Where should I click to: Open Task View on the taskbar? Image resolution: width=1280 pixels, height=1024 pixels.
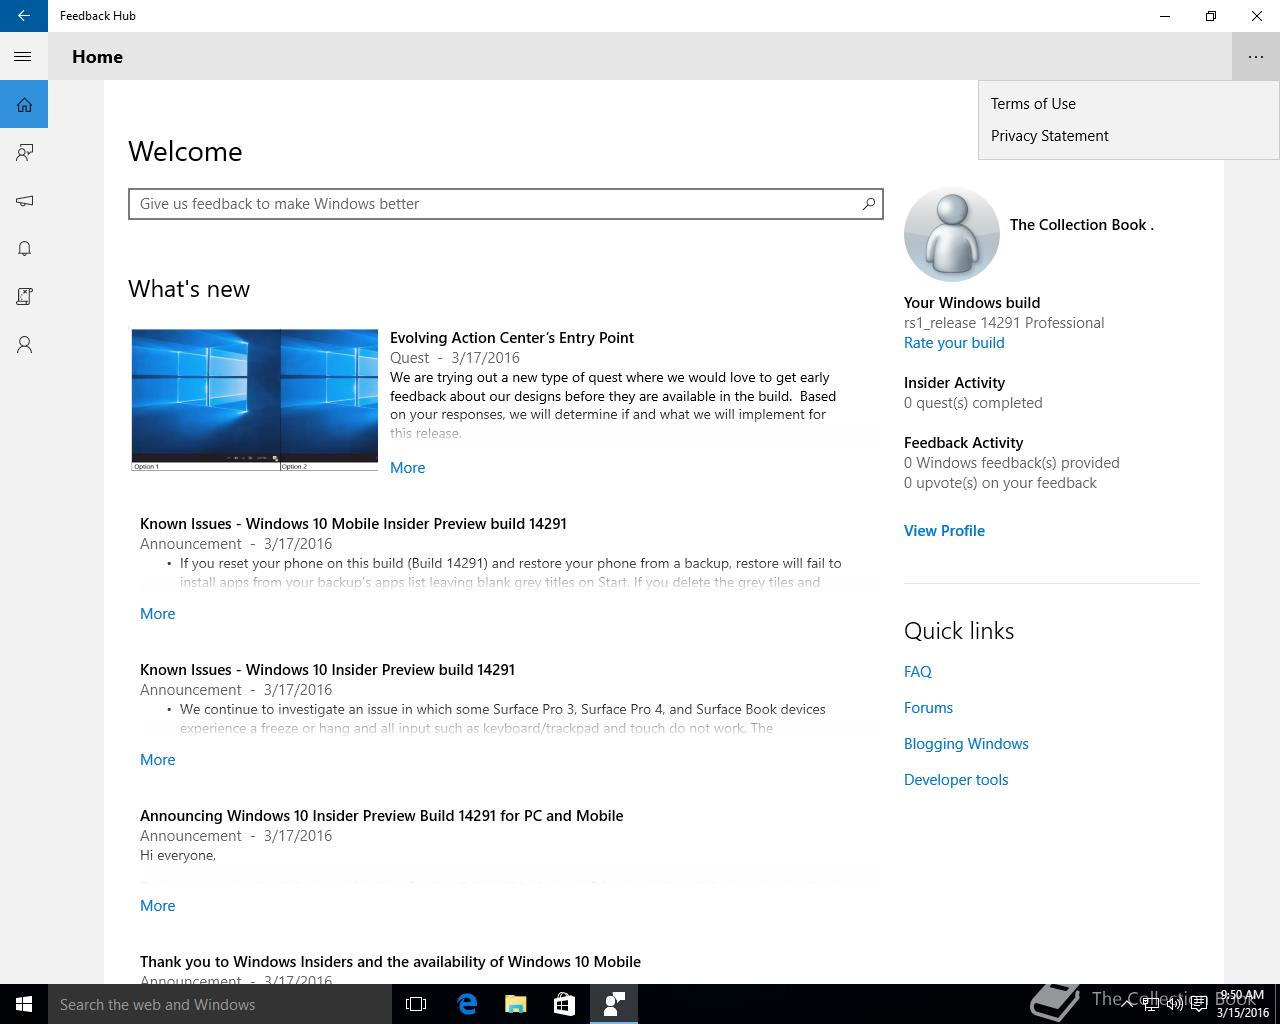pyautogui.click(x=416, y=1004)
